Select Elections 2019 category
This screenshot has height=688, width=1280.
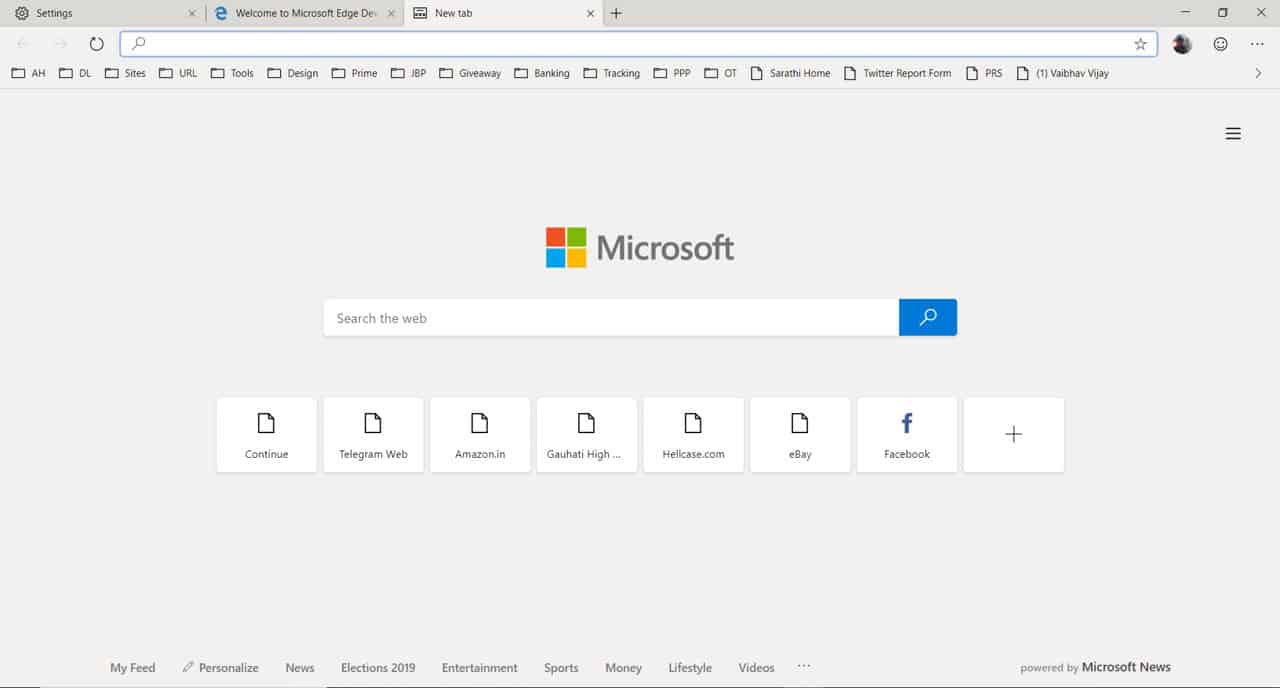pyautogui.click(x=378, y=667)
